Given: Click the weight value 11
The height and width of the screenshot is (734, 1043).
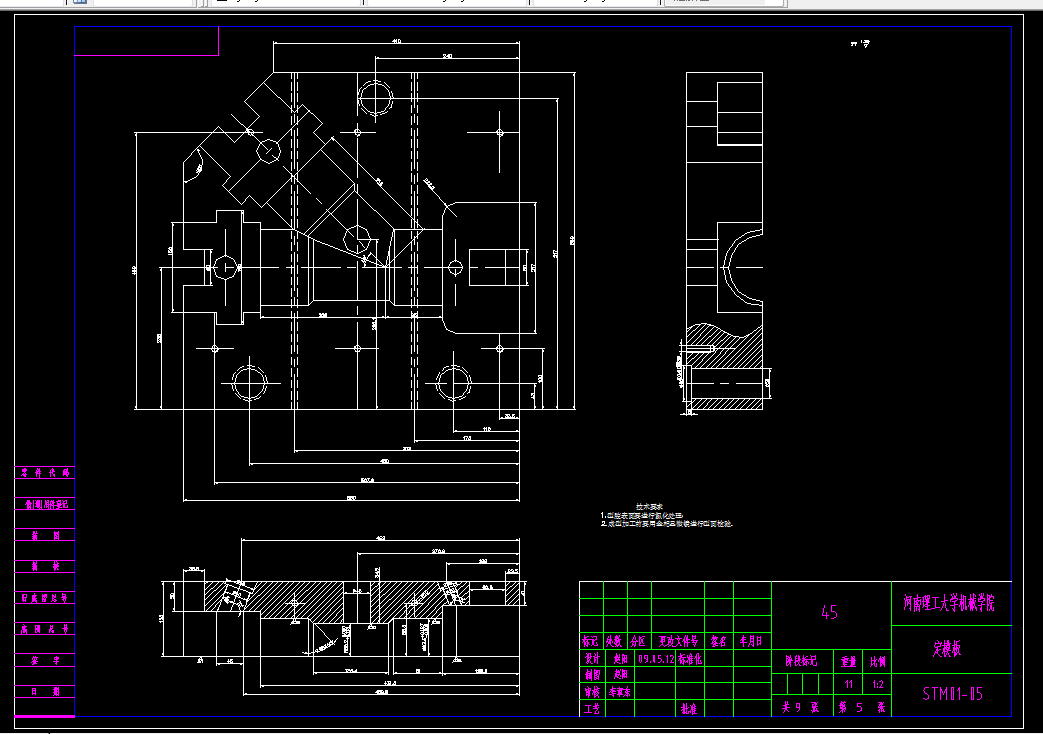Looking at the screenshot, I should click(849, 684).
